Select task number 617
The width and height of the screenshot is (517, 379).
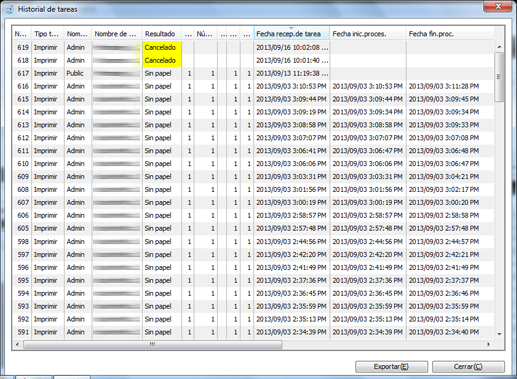tap(23, 73)
